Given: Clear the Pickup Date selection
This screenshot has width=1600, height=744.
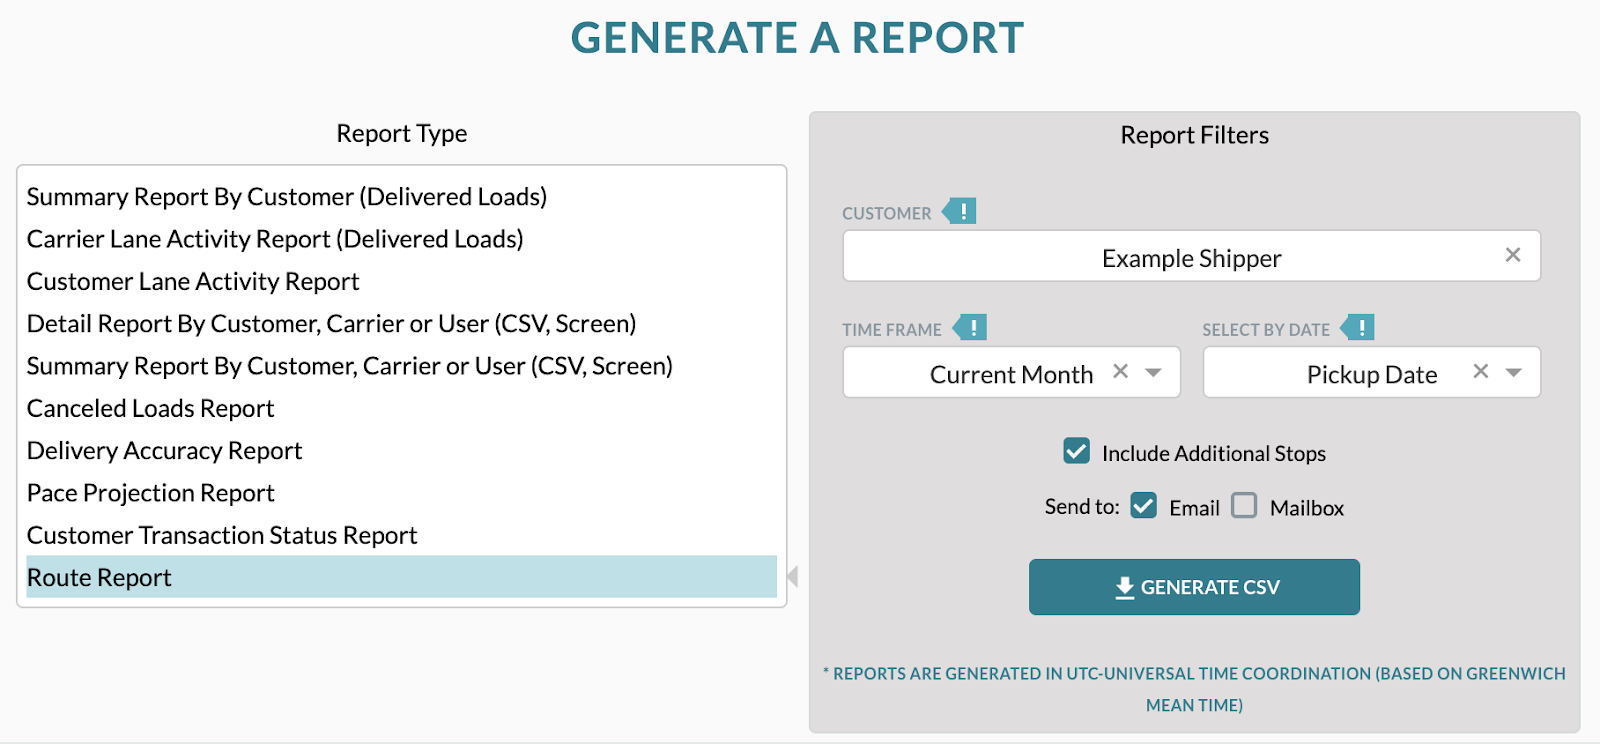Looking at the screenshot, I should point(1480,371).
